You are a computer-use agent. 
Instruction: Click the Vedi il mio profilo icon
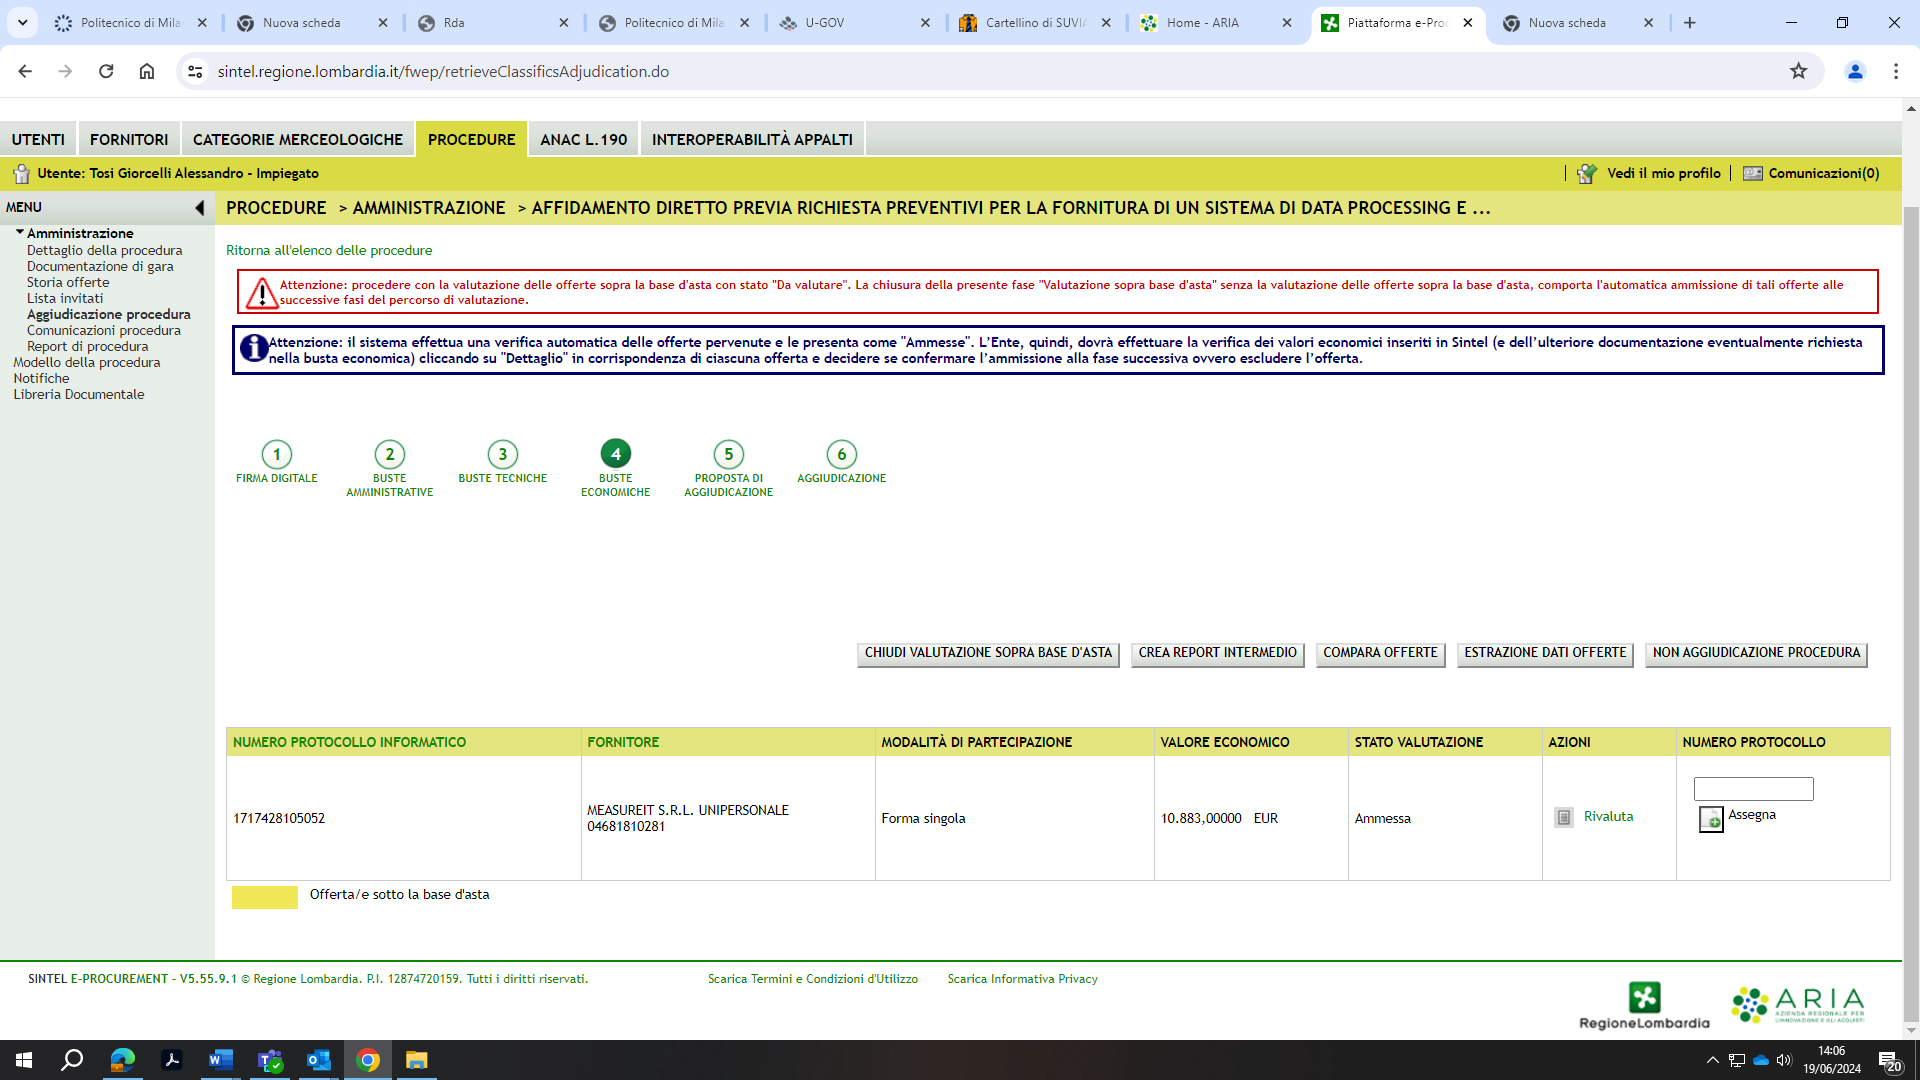coord(1587,173)
